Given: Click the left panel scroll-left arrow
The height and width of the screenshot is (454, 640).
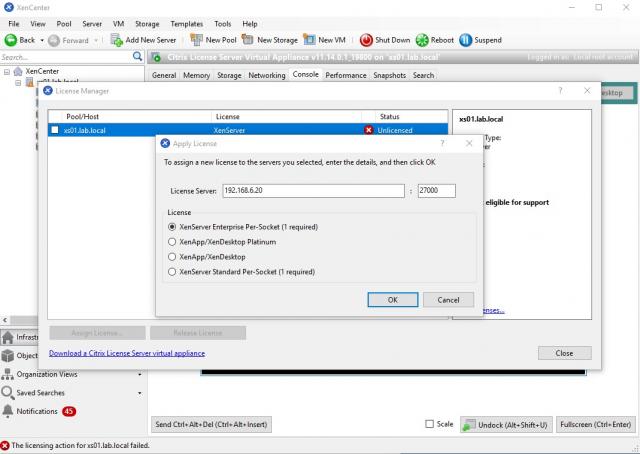Looking at the screenshot, I should 5,320.
